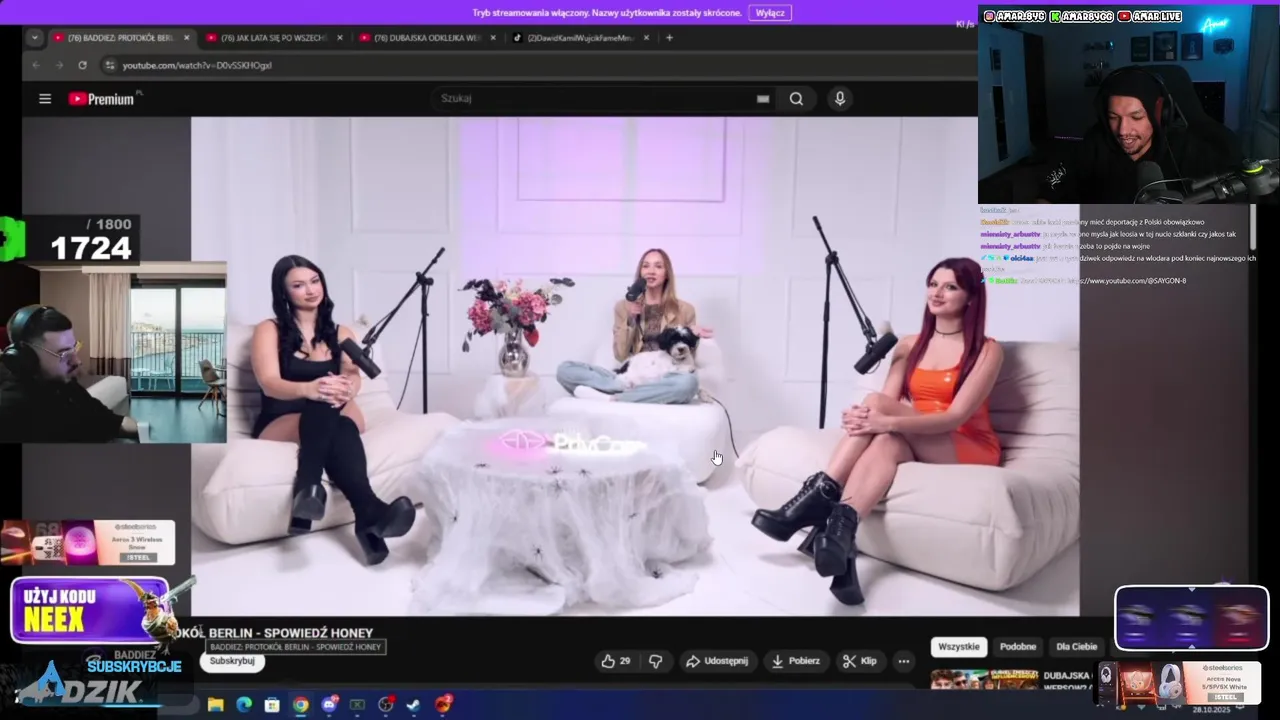Switch to DawidKamilWujcikFameMma TikTok tab
The image size is (1280, 720).
(580, 38)
